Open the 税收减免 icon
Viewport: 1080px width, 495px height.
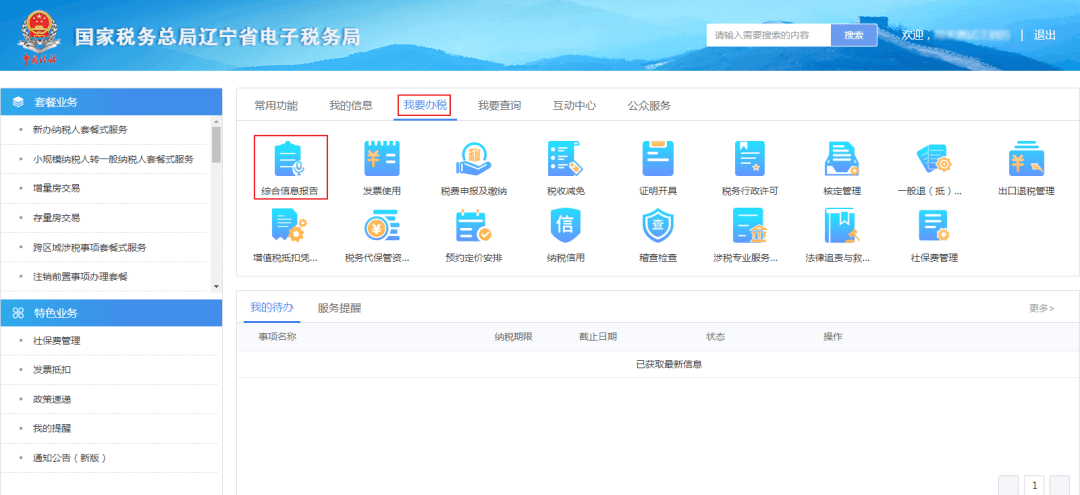[x=565, y=167]
